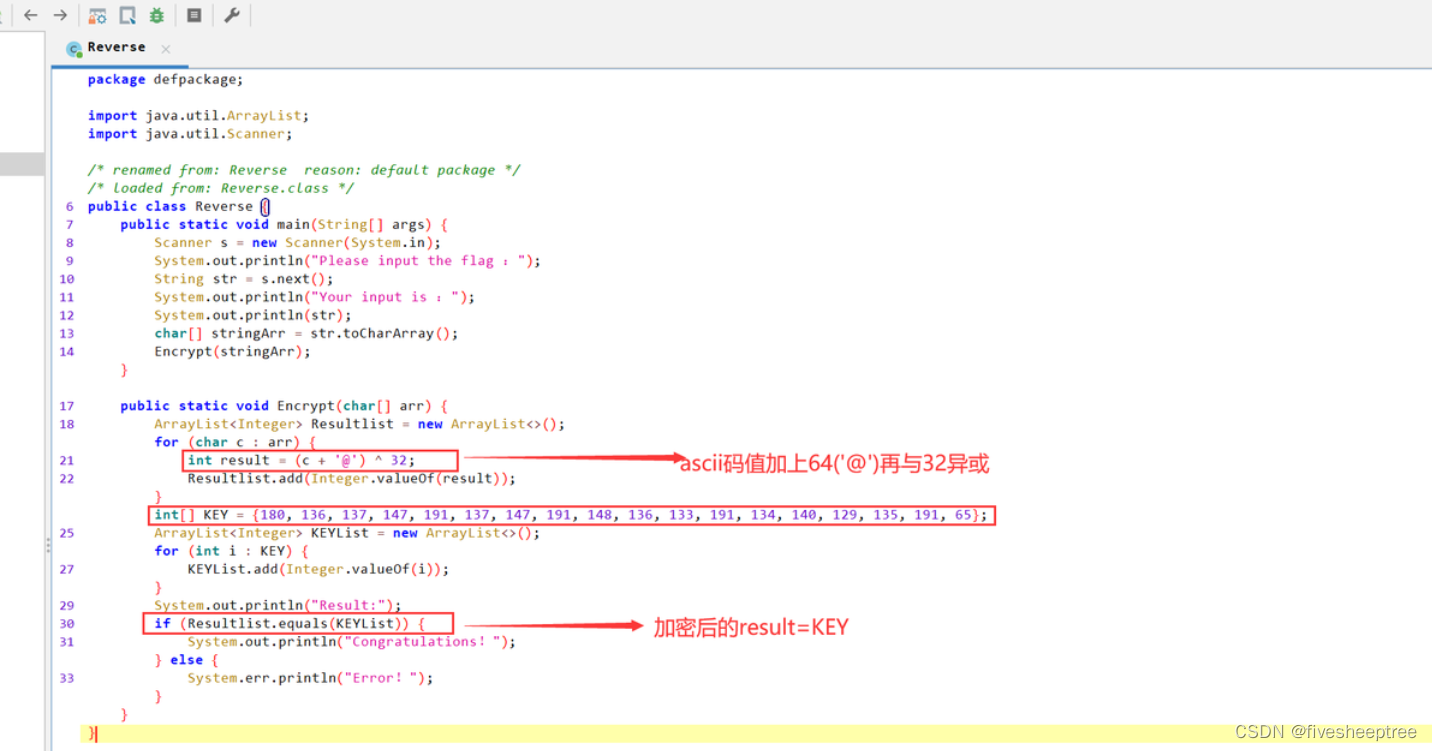Click the blue selection square toolbar icon
Viewport: 1432px width, 751px height.
point(126,15)
